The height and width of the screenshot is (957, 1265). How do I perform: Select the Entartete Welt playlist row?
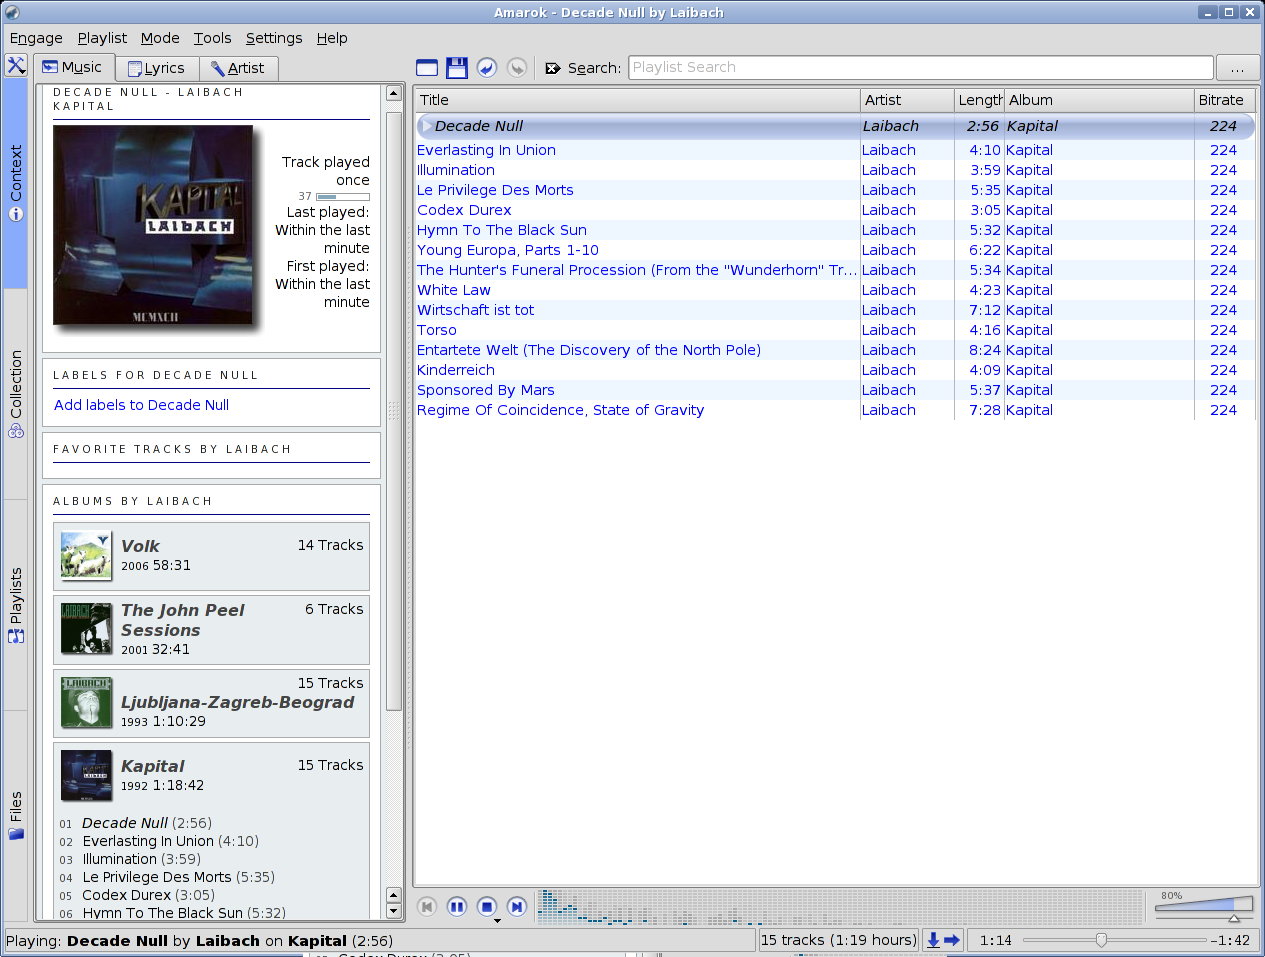[834, 350]
